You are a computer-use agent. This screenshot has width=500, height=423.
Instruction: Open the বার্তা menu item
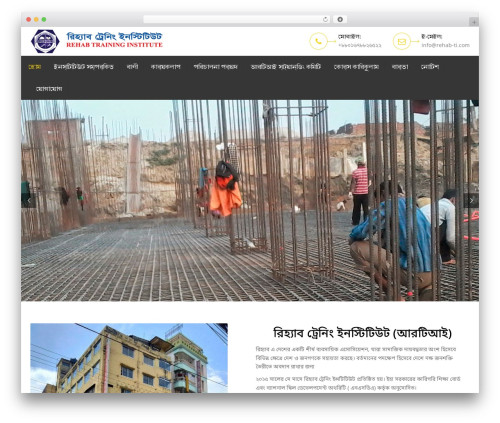tap(400, 67)
